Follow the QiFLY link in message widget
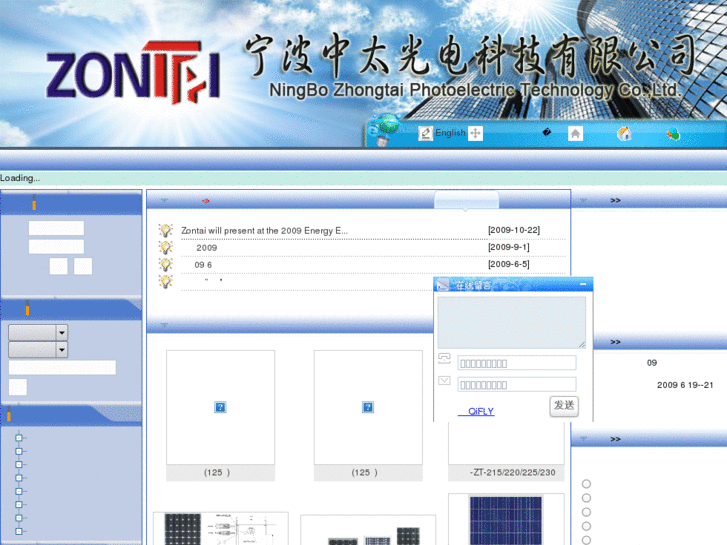The width and height of the screenshot is (727, 545). (x=476, y=411)
